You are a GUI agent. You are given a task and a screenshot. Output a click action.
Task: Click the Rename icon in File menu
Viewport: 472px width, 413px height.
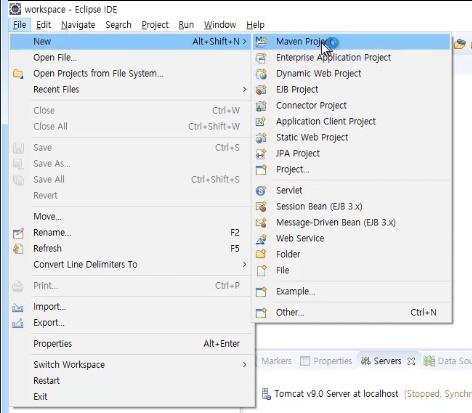pyautogui.click(x=18, y=233)
